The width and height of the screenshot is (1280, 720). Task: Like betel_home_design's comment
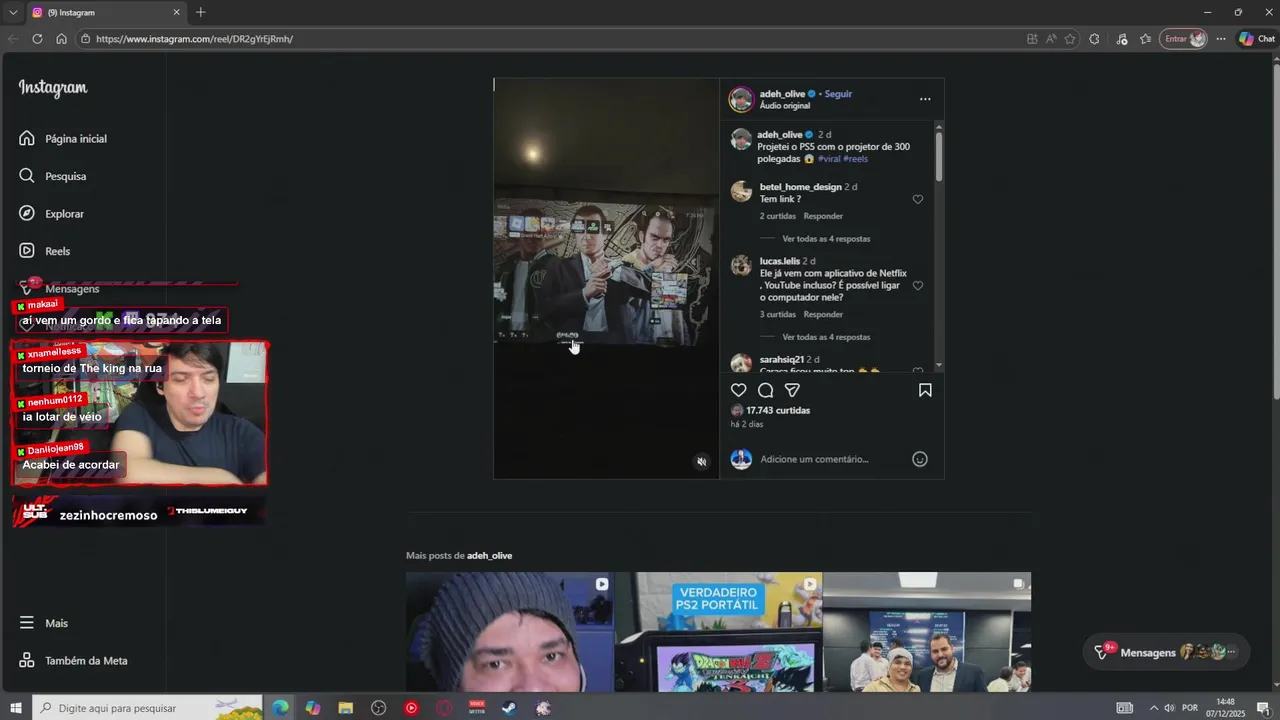(x=918, y=199)
